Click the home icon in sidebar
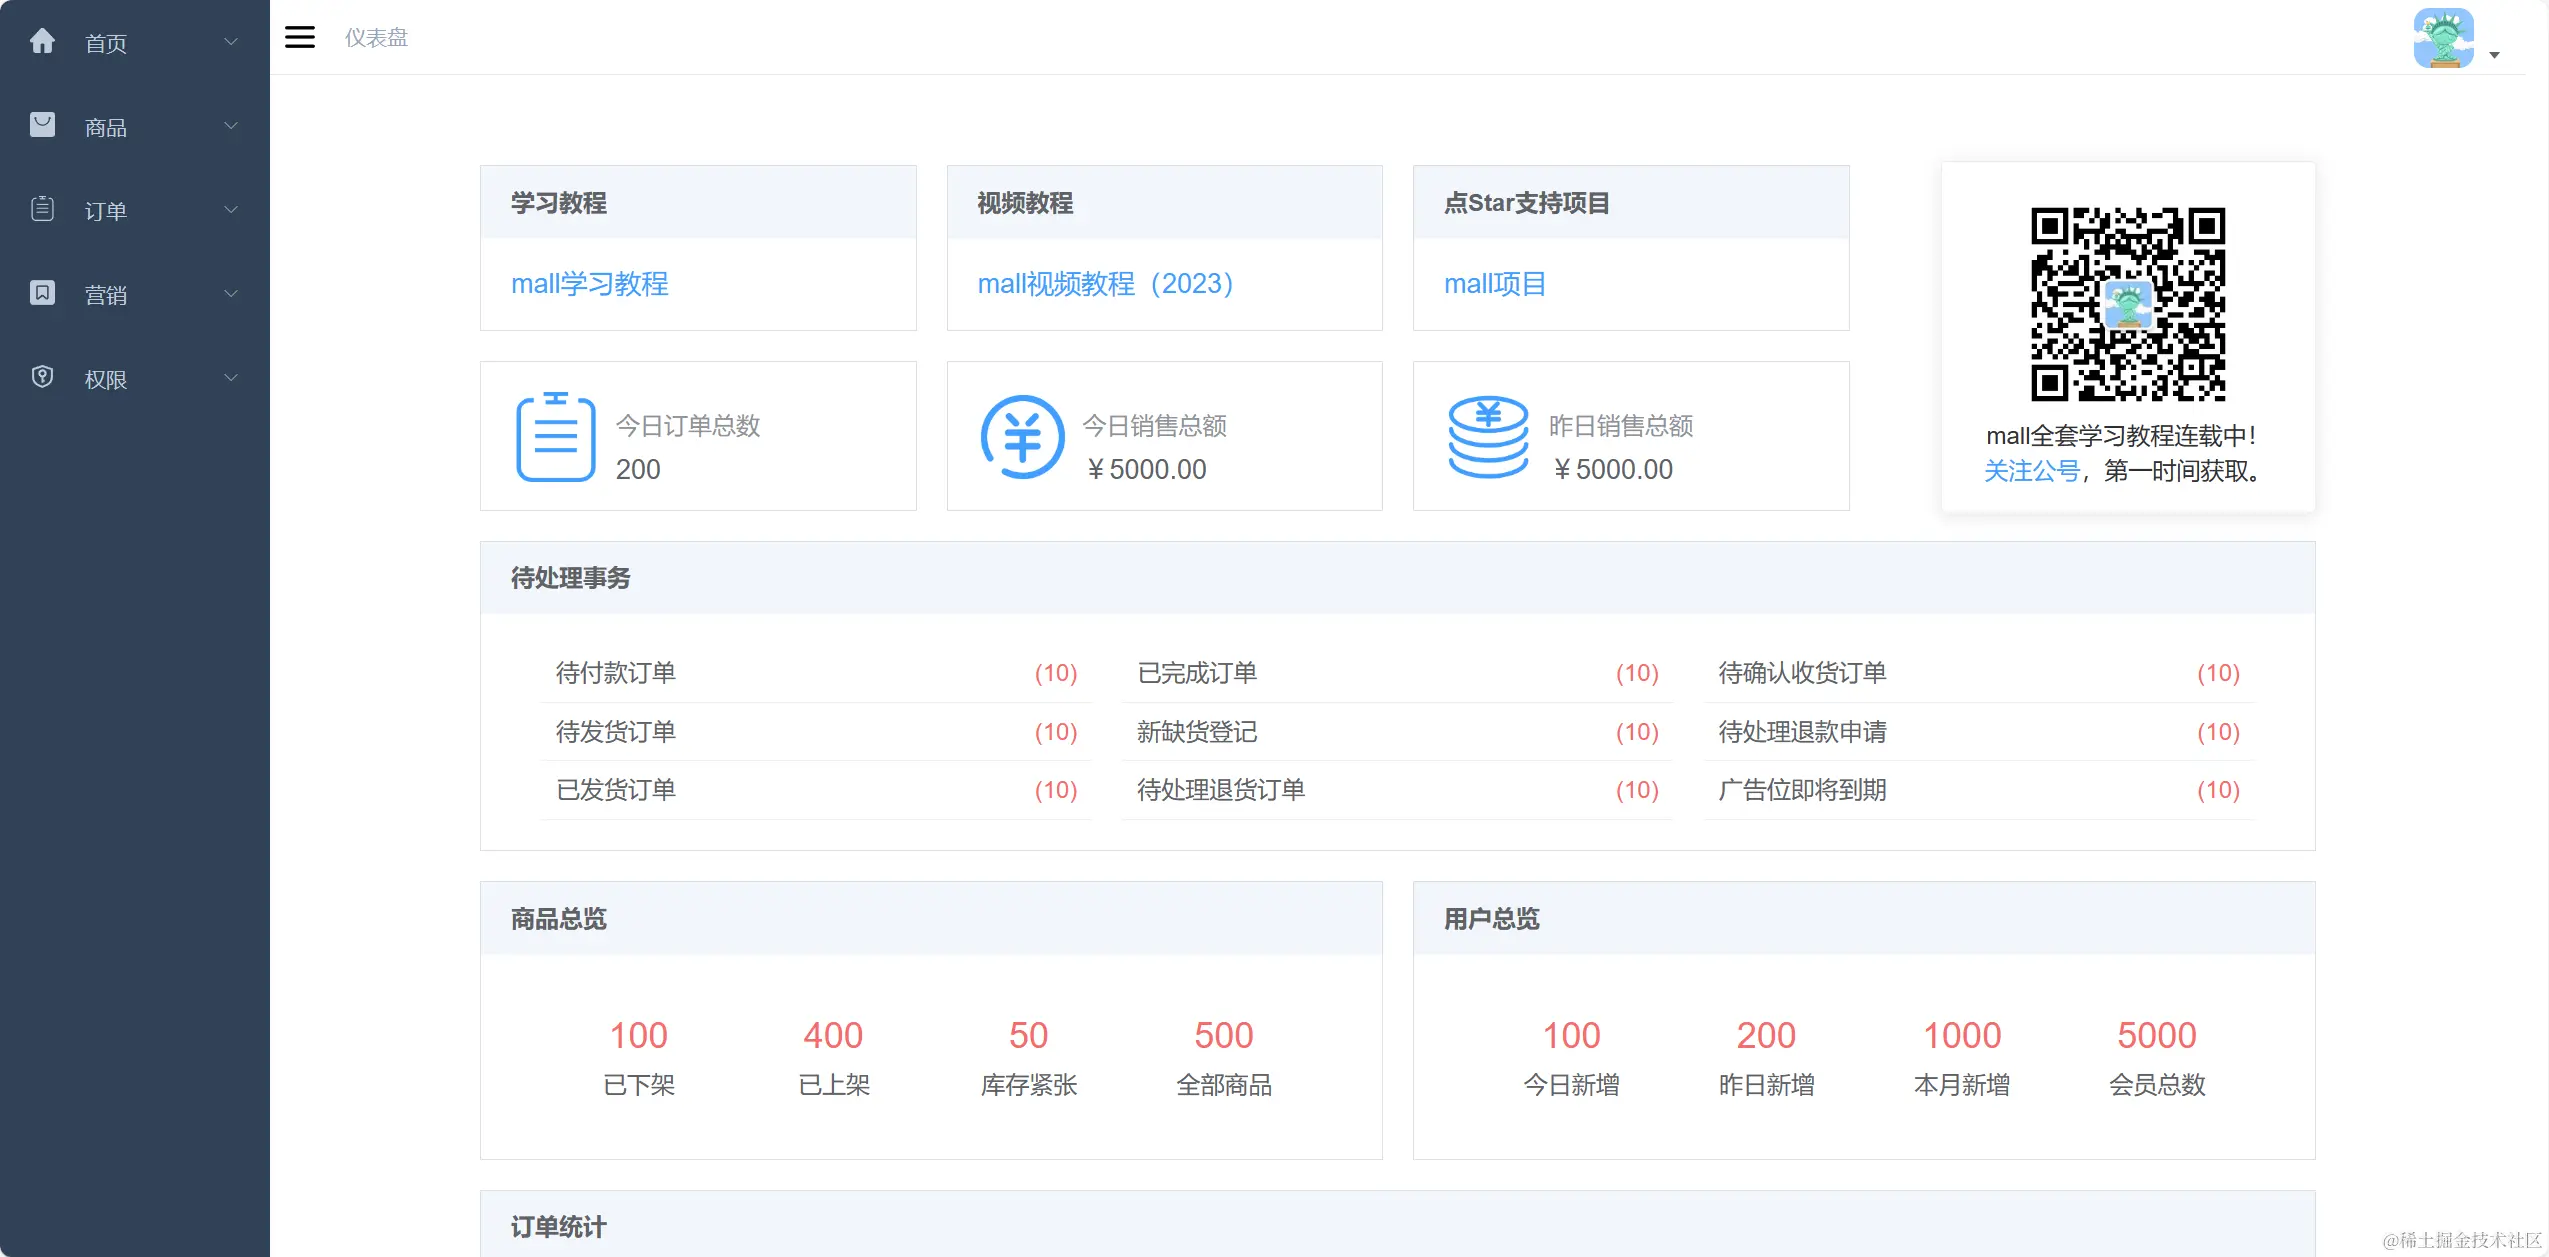2549x1257 pixels. click(x=42, y=41)
